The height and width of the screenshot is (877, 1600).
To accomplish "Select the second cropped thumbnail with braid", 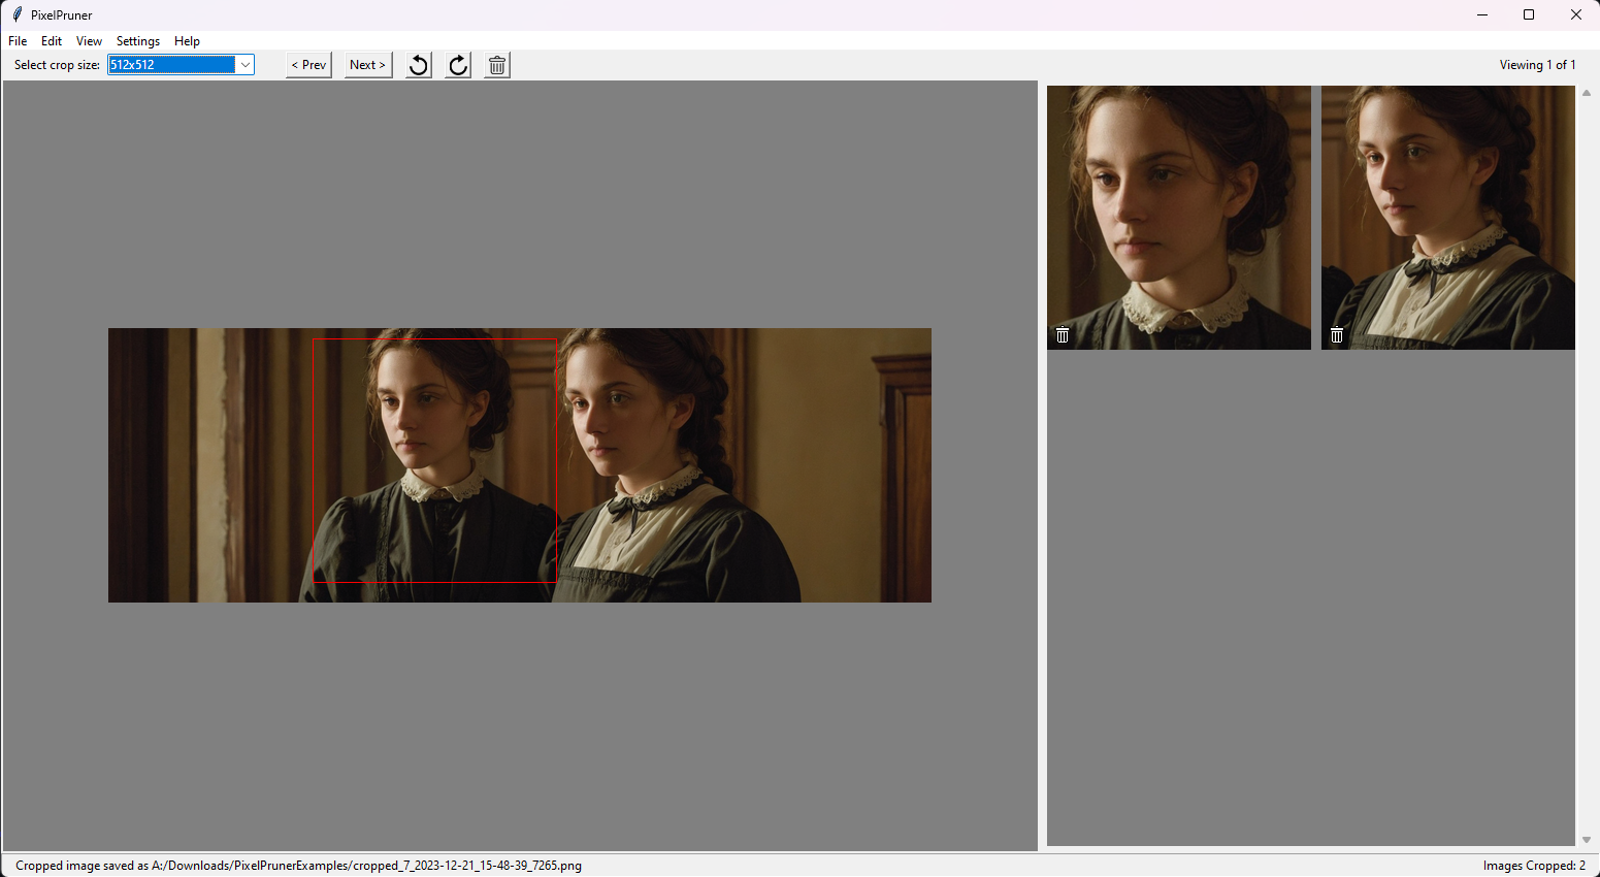I will click(x=1448, y=217).
